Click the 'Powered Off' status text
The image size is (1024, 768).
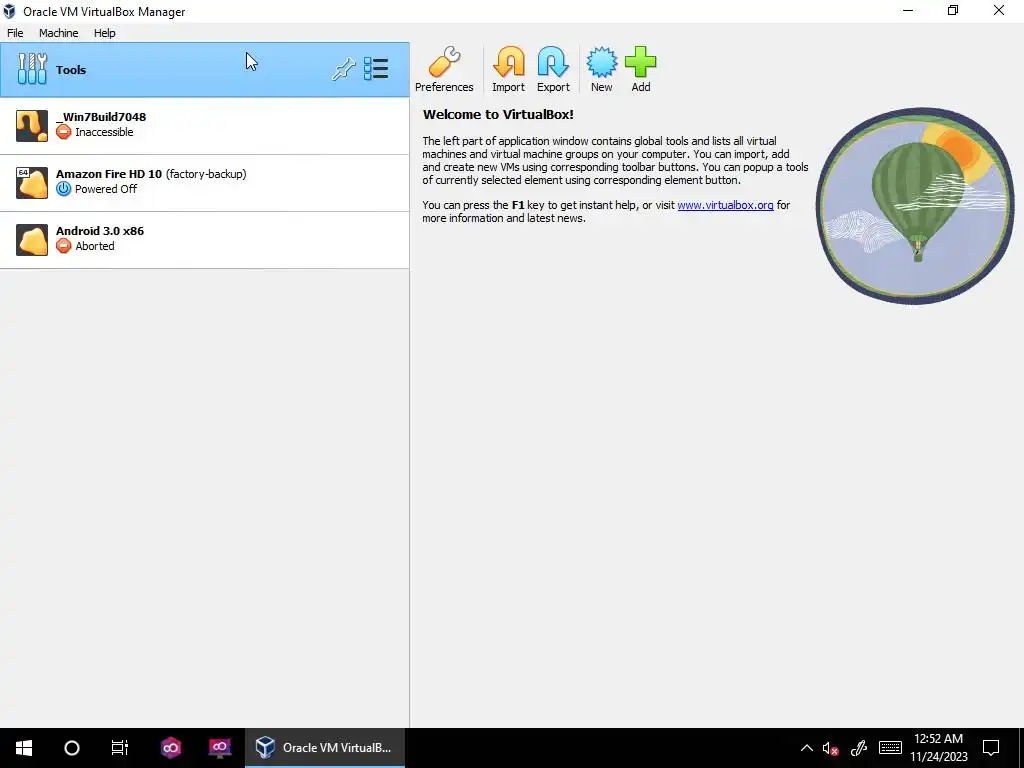point(106,189)
